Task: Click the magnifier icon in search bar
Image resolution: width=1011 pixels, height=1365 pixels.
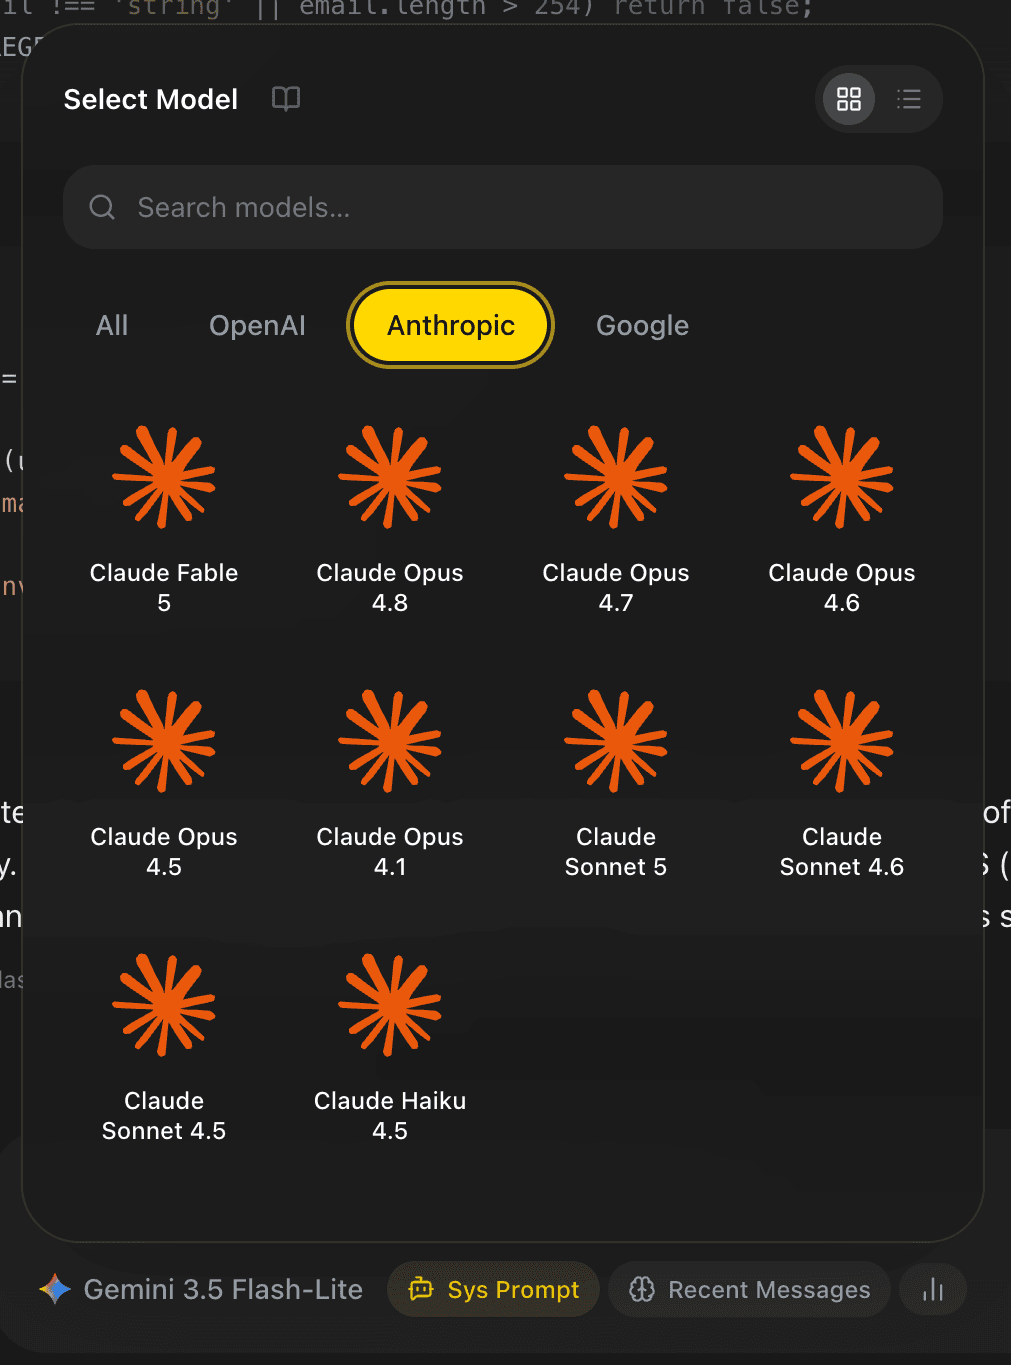Action: pos(102,207)
